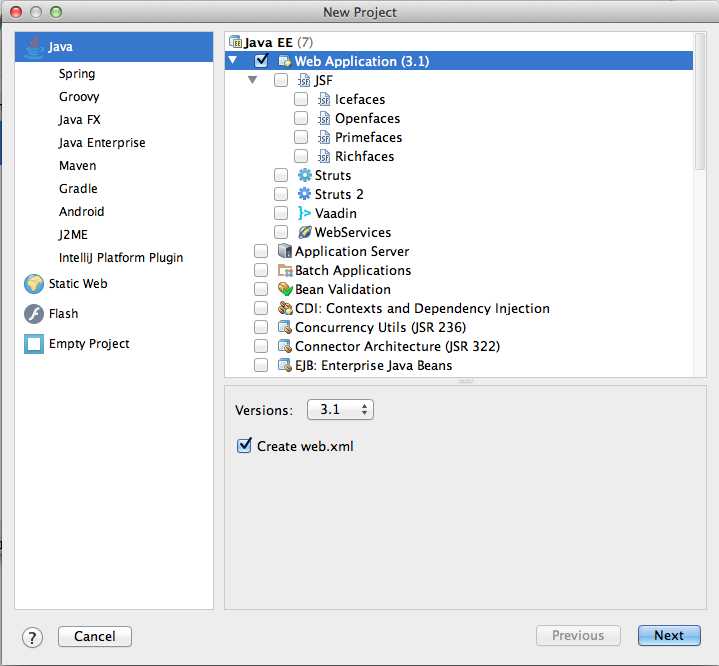This screenshot has height=666, width=719.
Task: Select IntelliJ Platform Plugin entry
Action: point(121,258)
